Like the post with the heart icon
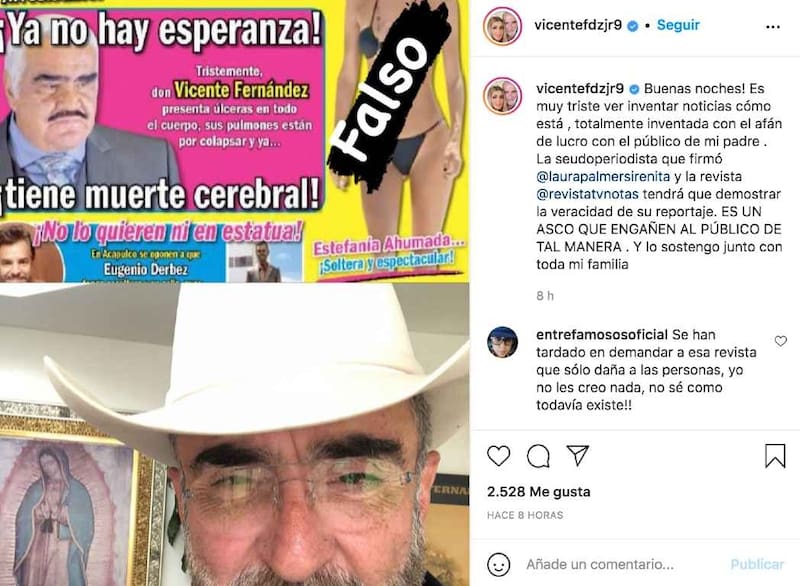 coord(498,455)
